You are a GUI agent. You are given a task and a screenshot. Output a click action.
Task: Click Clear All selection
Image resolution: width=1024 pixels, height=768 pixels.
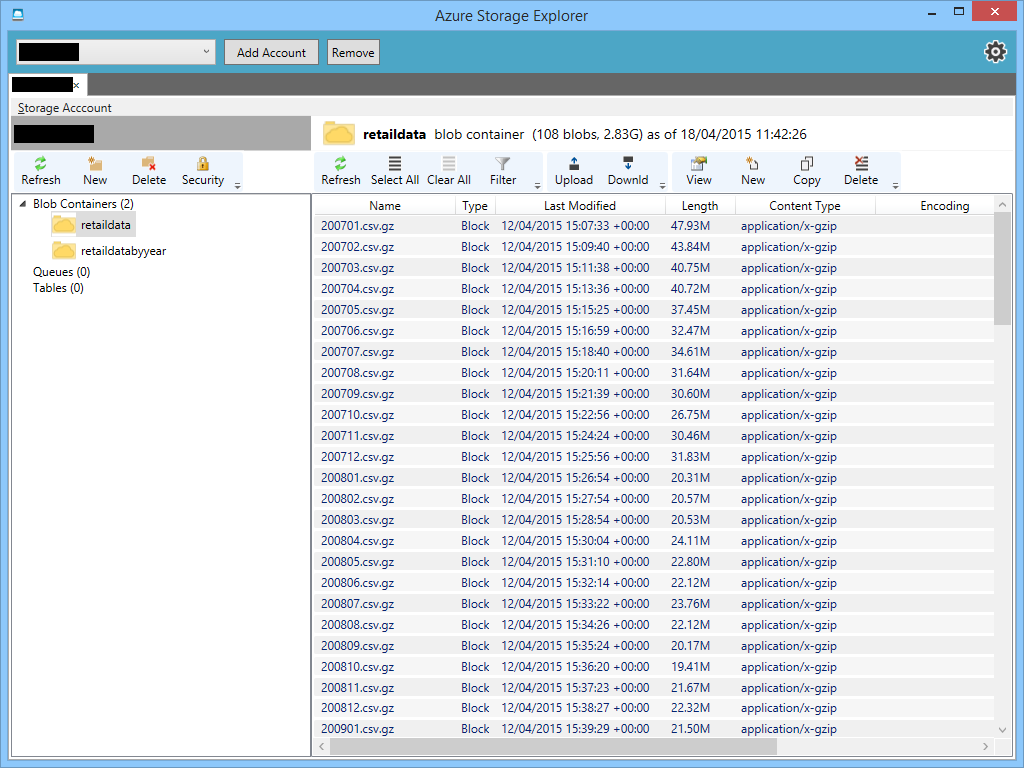point(449,171)
